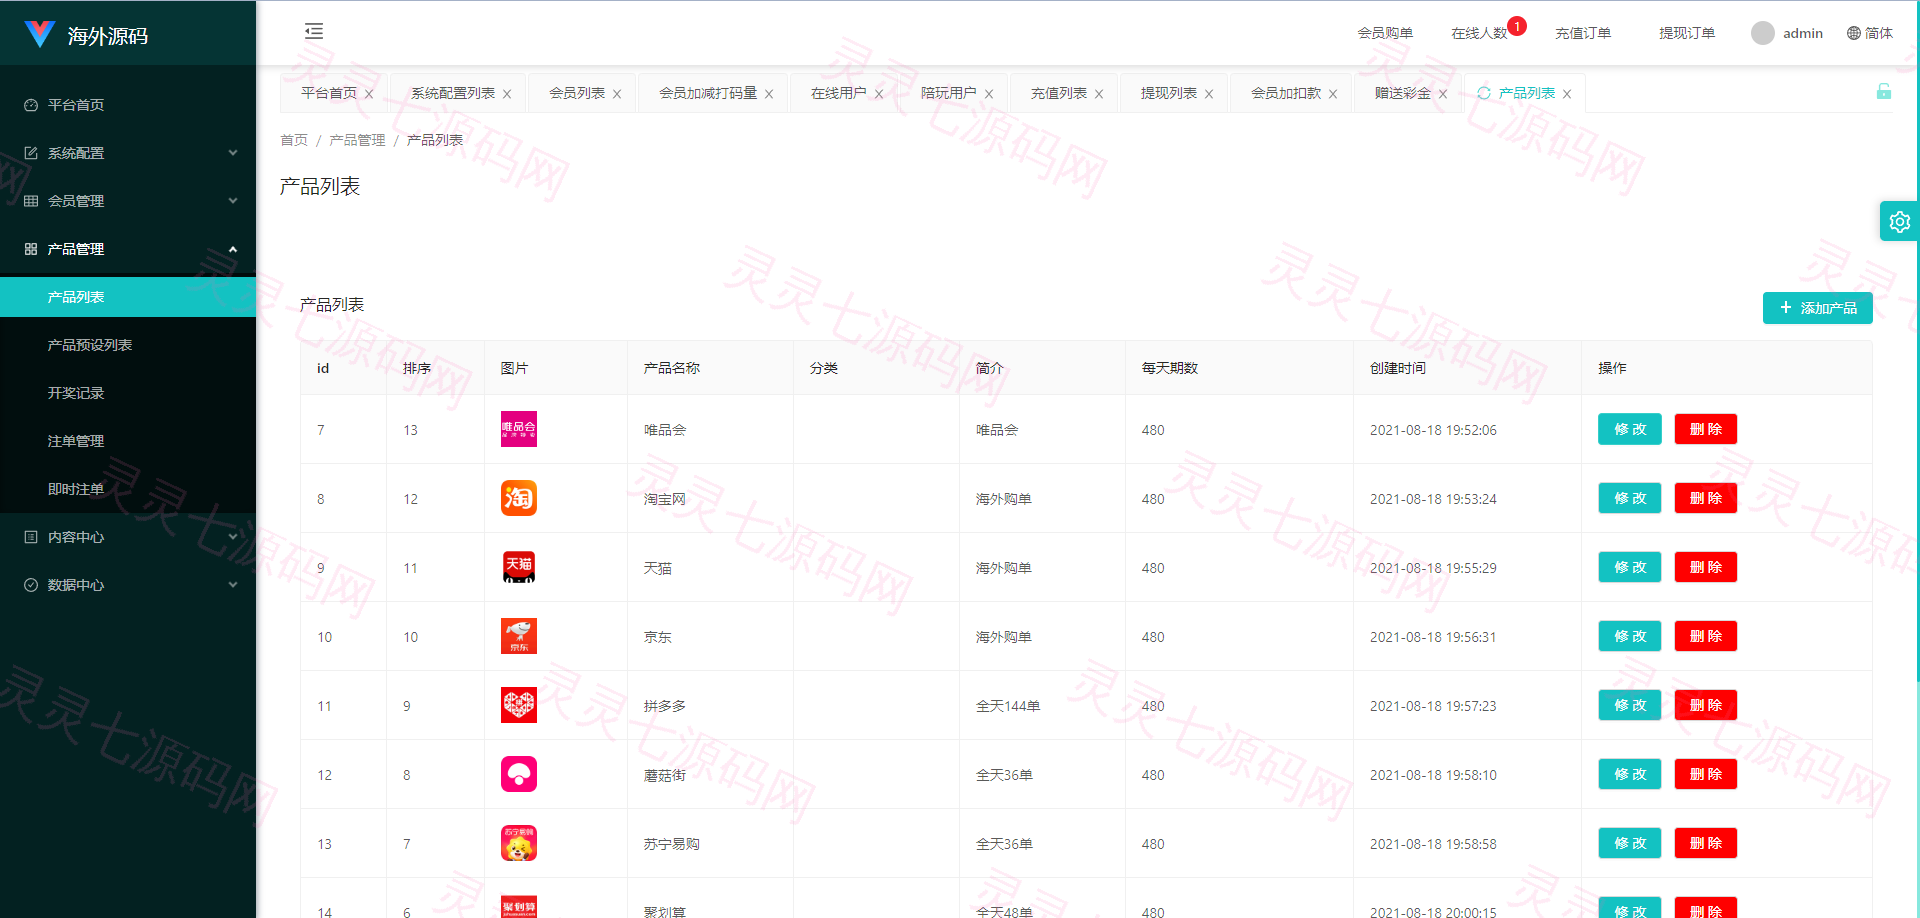Open 开奖记录 in the sidebar

[x=128, y=393]
